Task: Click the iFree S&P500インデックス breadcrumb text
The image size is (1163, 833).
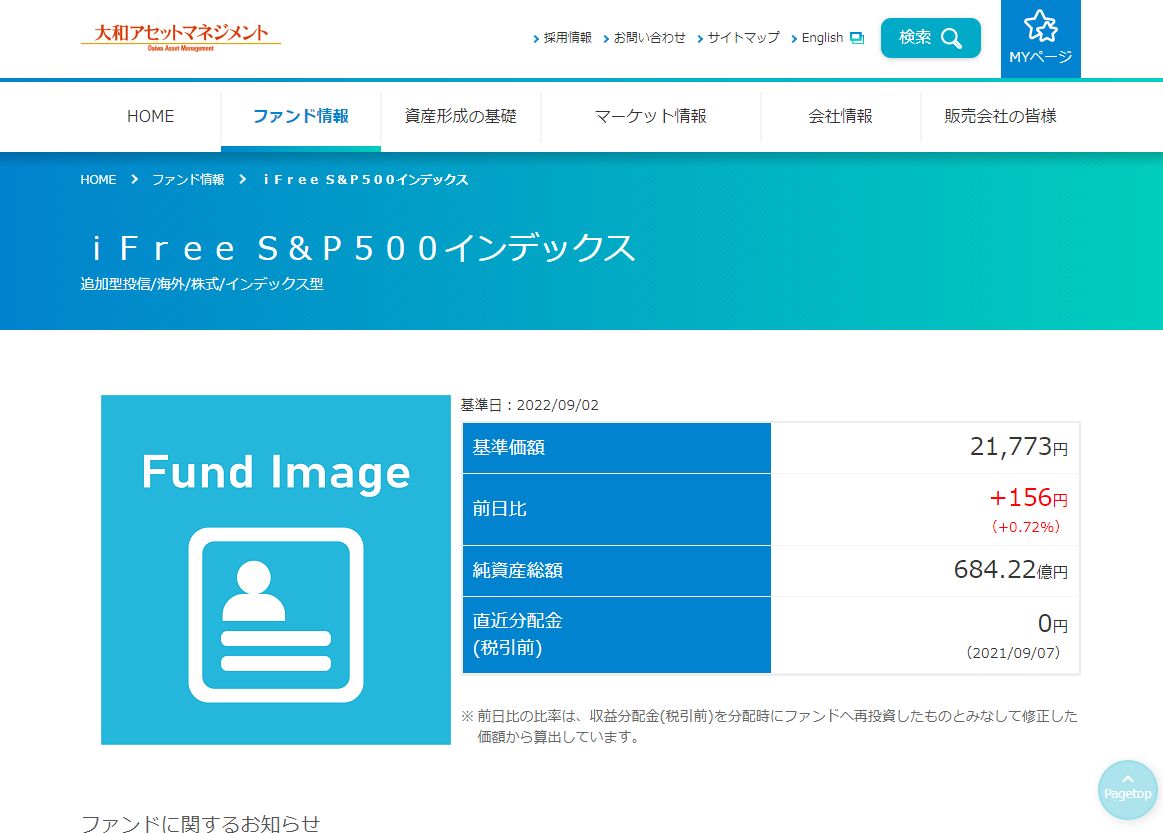Action: click(x=366, y=180)
